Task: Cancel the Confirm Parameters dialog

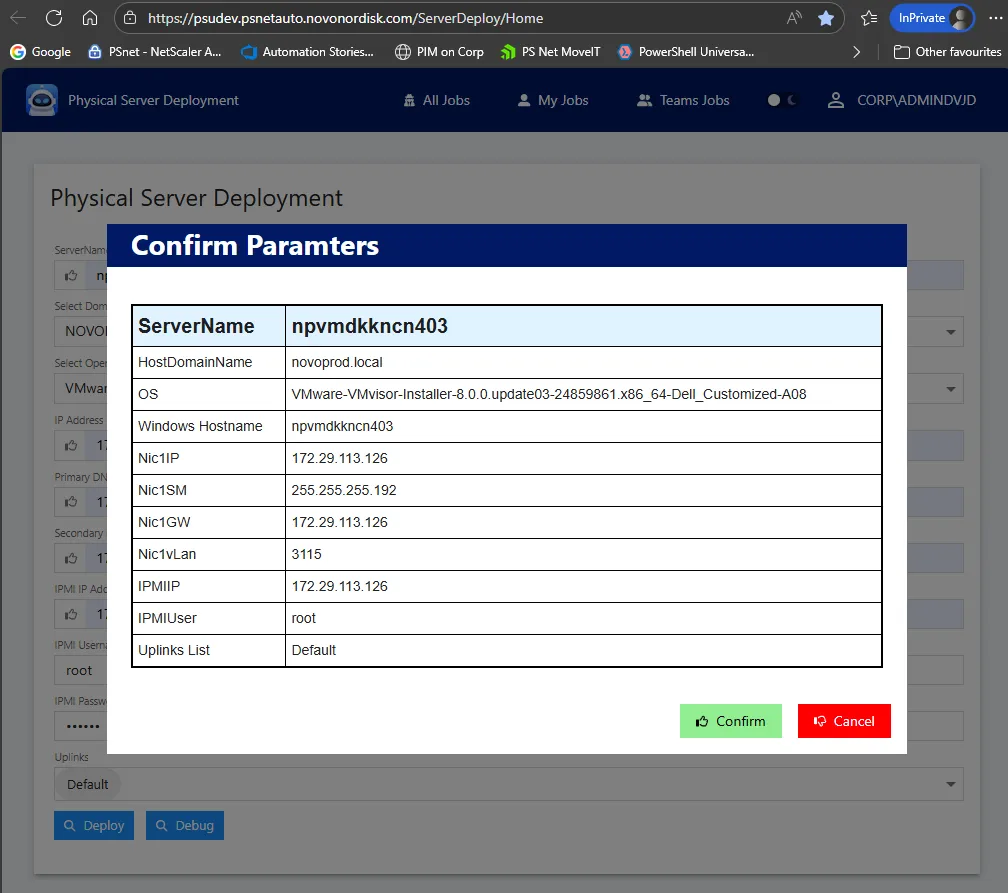Action: (844, 721)
